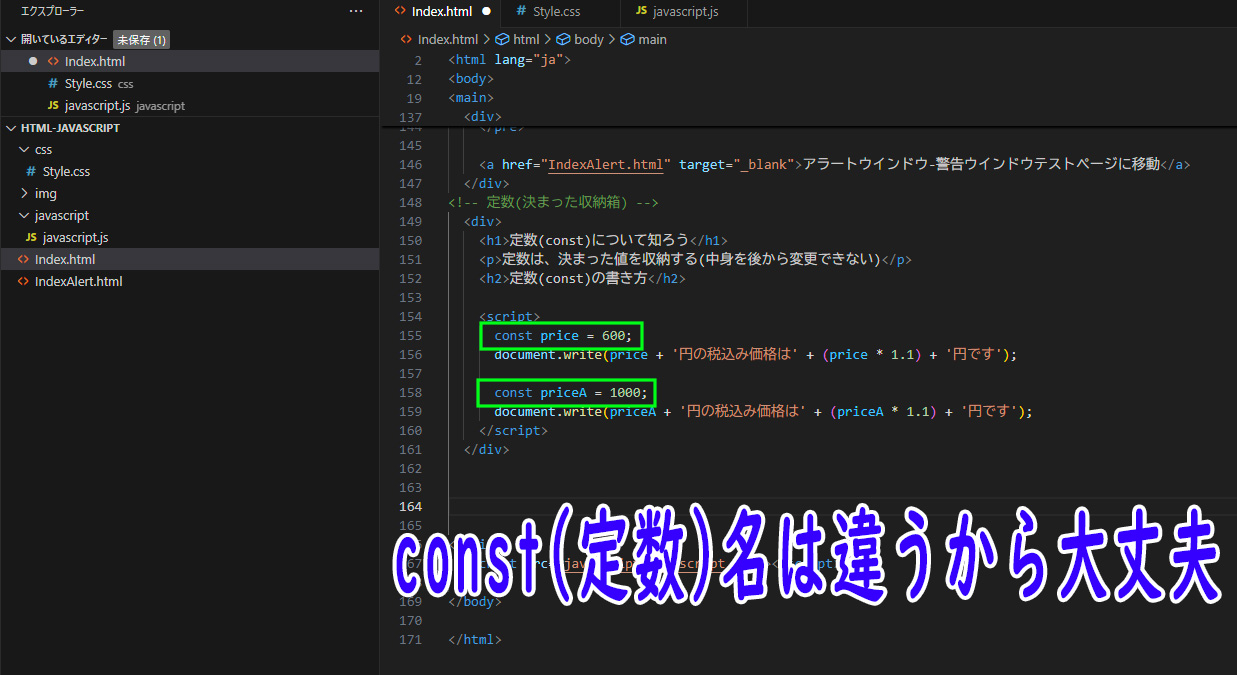Click the 'const price = 600;' code line
This screenshot has height=675, width=1237.
click(x=563, y=336)
